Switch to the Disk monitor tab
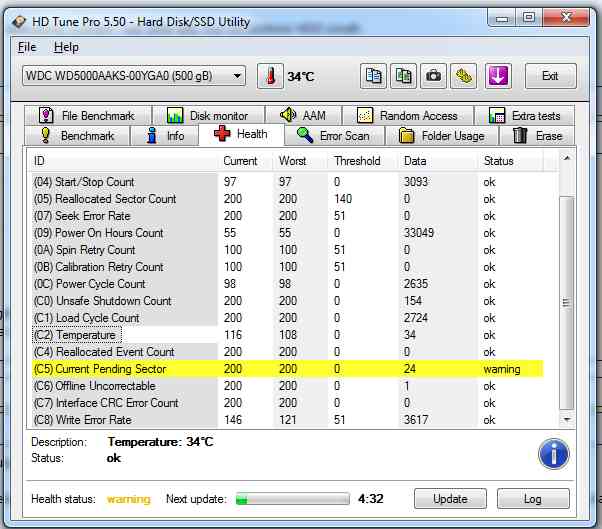Viewport: 602px width, 529px height. [208, 115]
